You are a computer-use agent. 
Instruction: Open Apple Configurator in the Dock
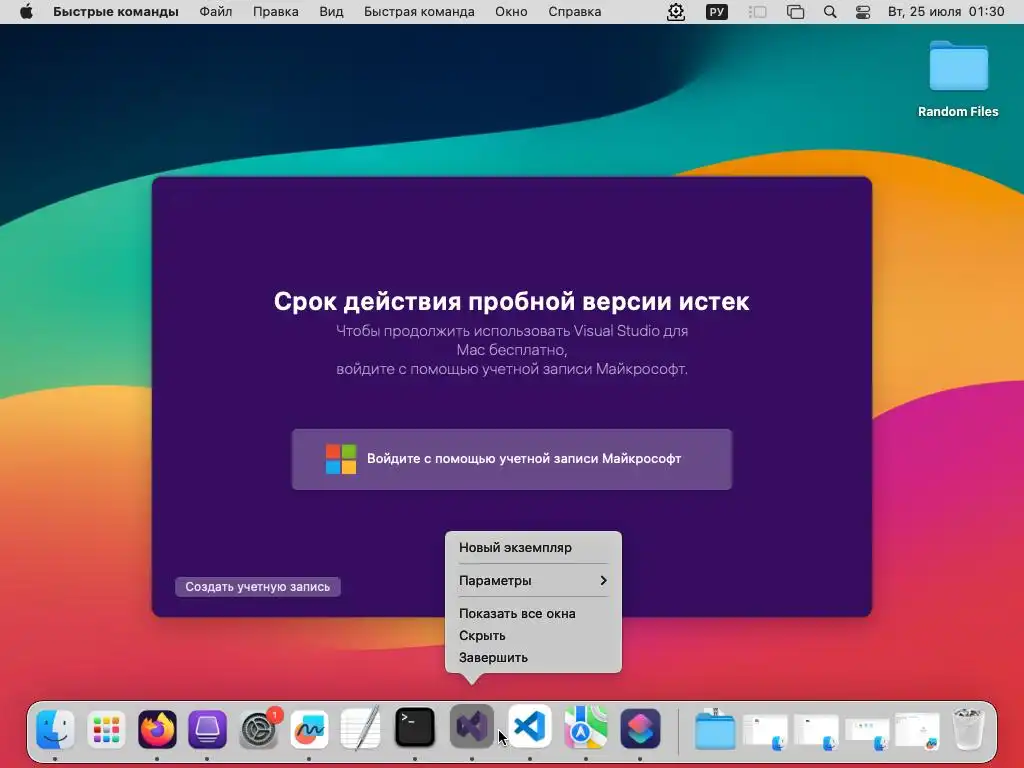point(208,729)
